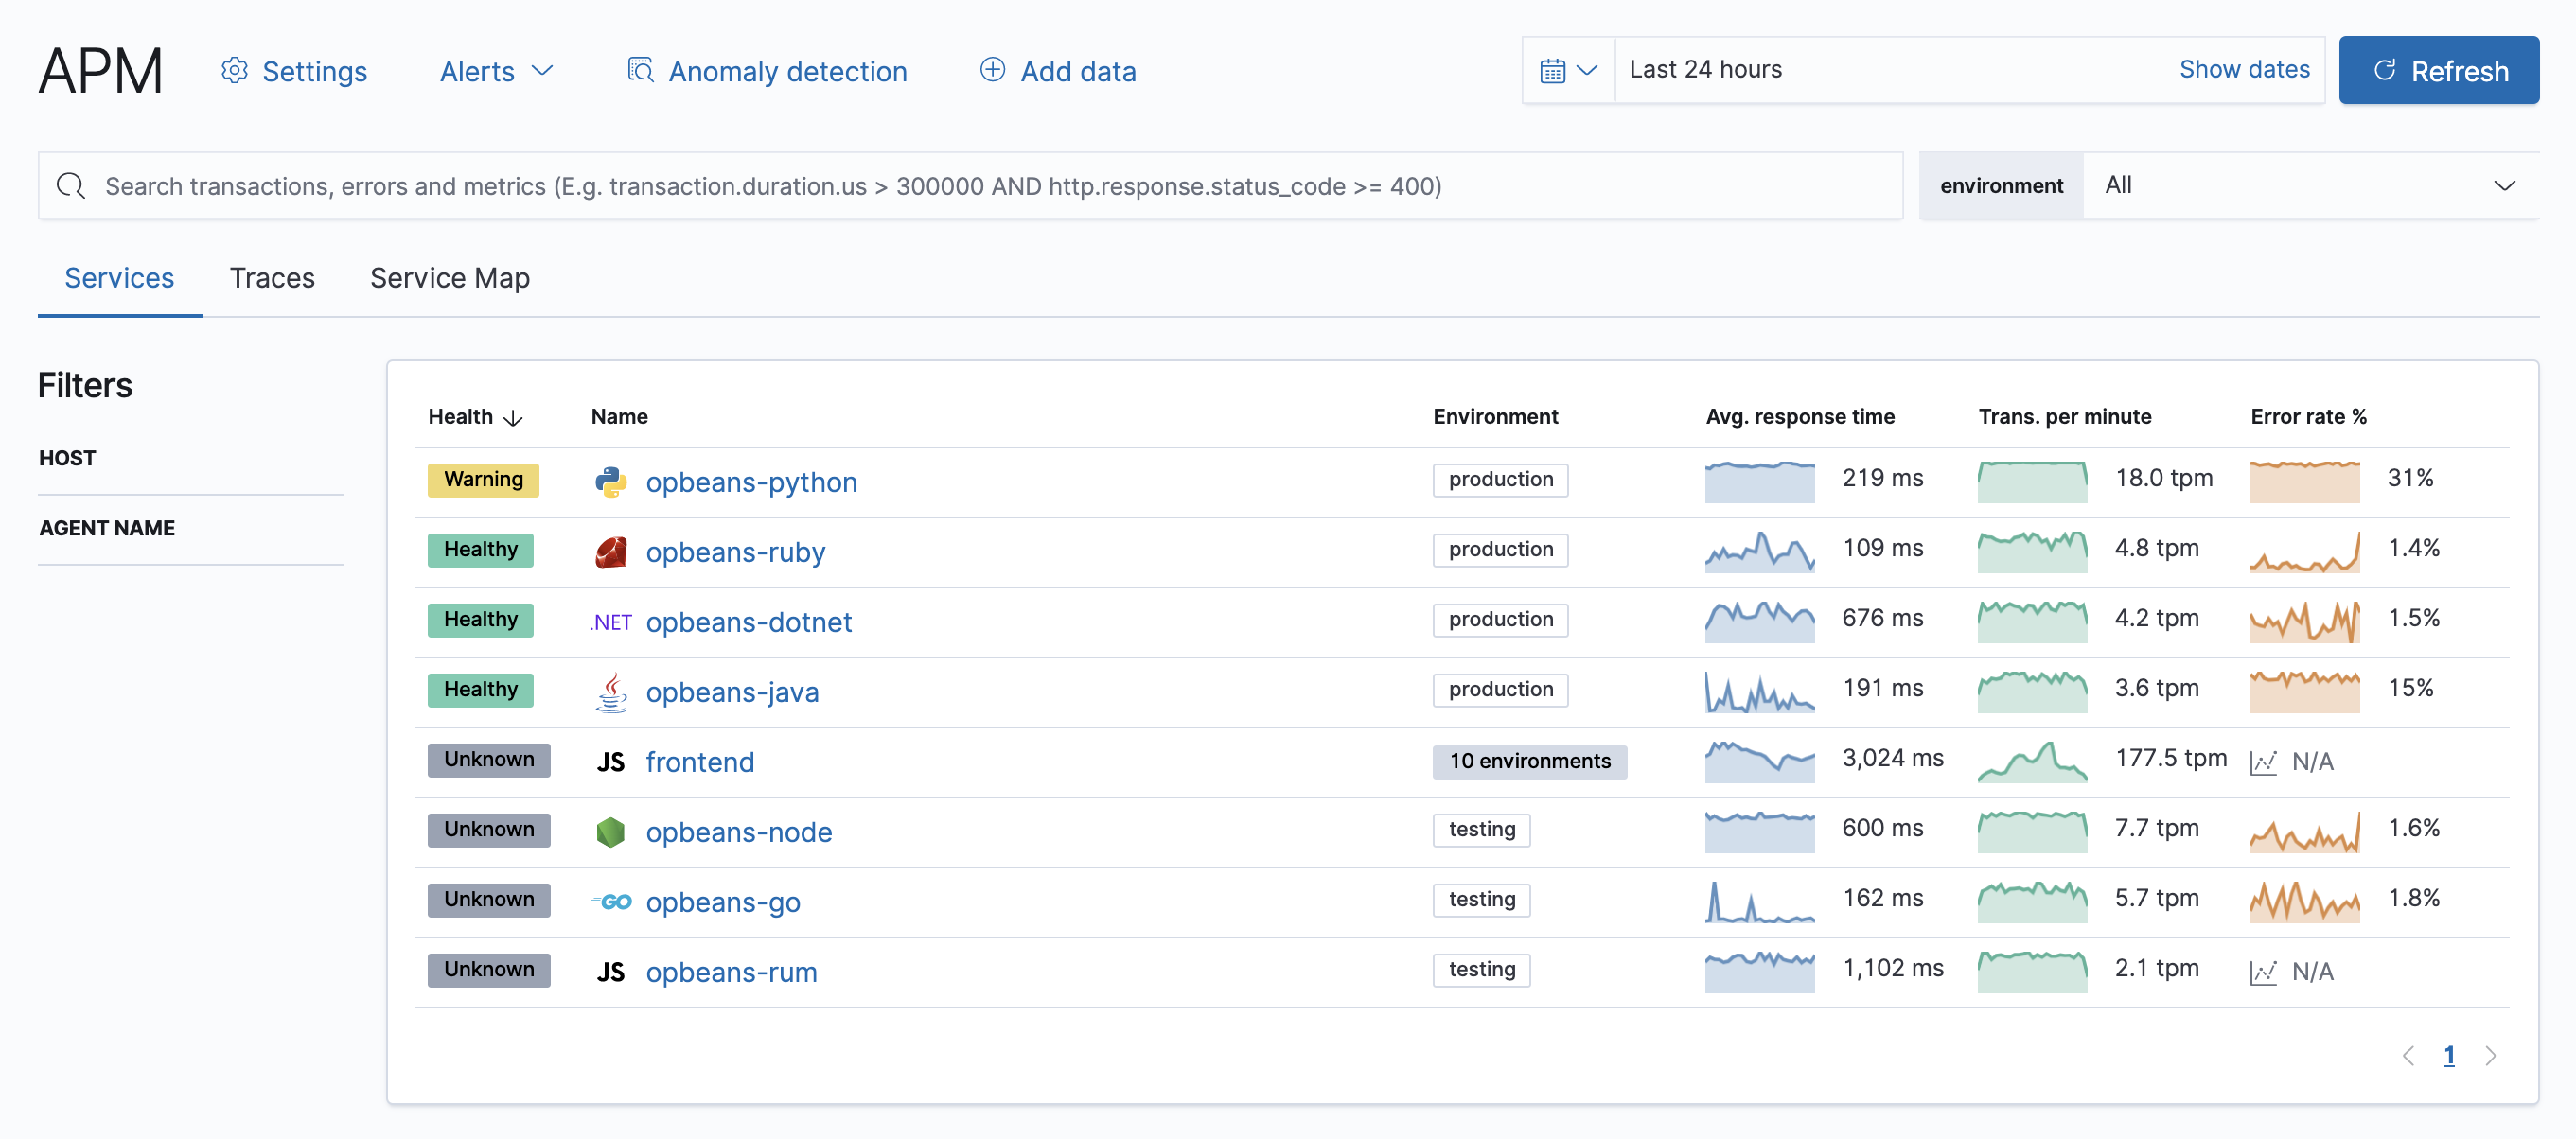Click the Show dates link

click(x=2243, y=70)
